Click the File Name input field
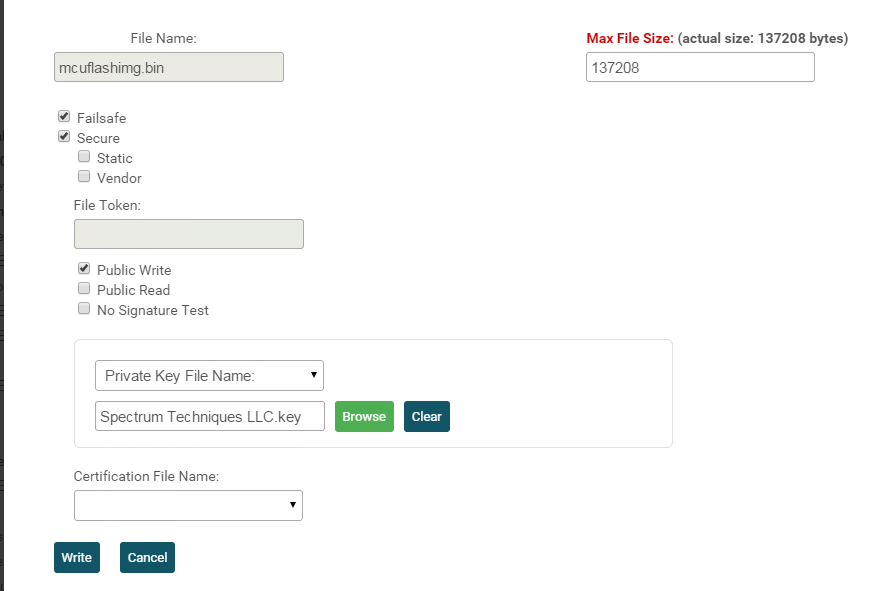Image resolution: width=869 pixels, height=591 pixels. pyautogui.click(x=169, y=67)
